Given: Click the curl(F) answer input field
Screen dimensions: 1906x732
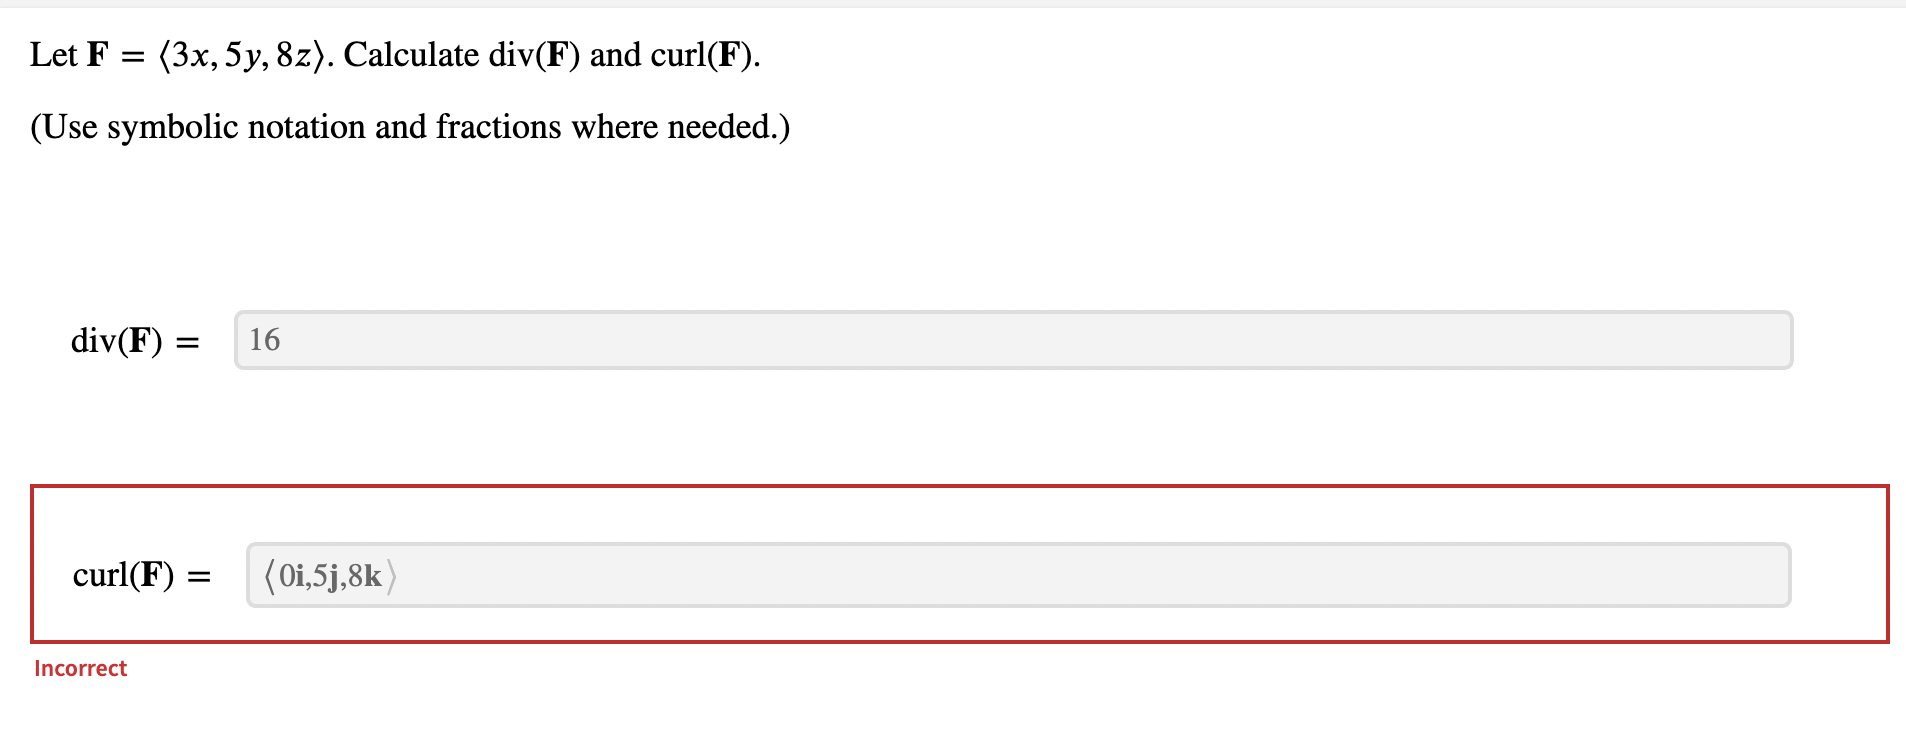Looking at the screenshot, I should 900,574.
